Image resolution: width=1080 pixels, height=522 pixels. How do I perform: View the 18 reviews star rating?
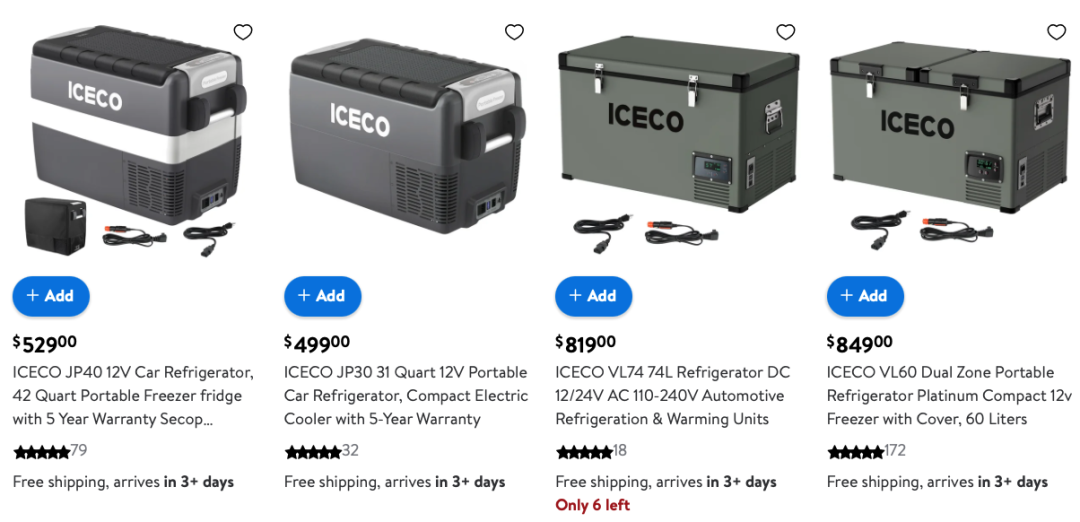592,452
